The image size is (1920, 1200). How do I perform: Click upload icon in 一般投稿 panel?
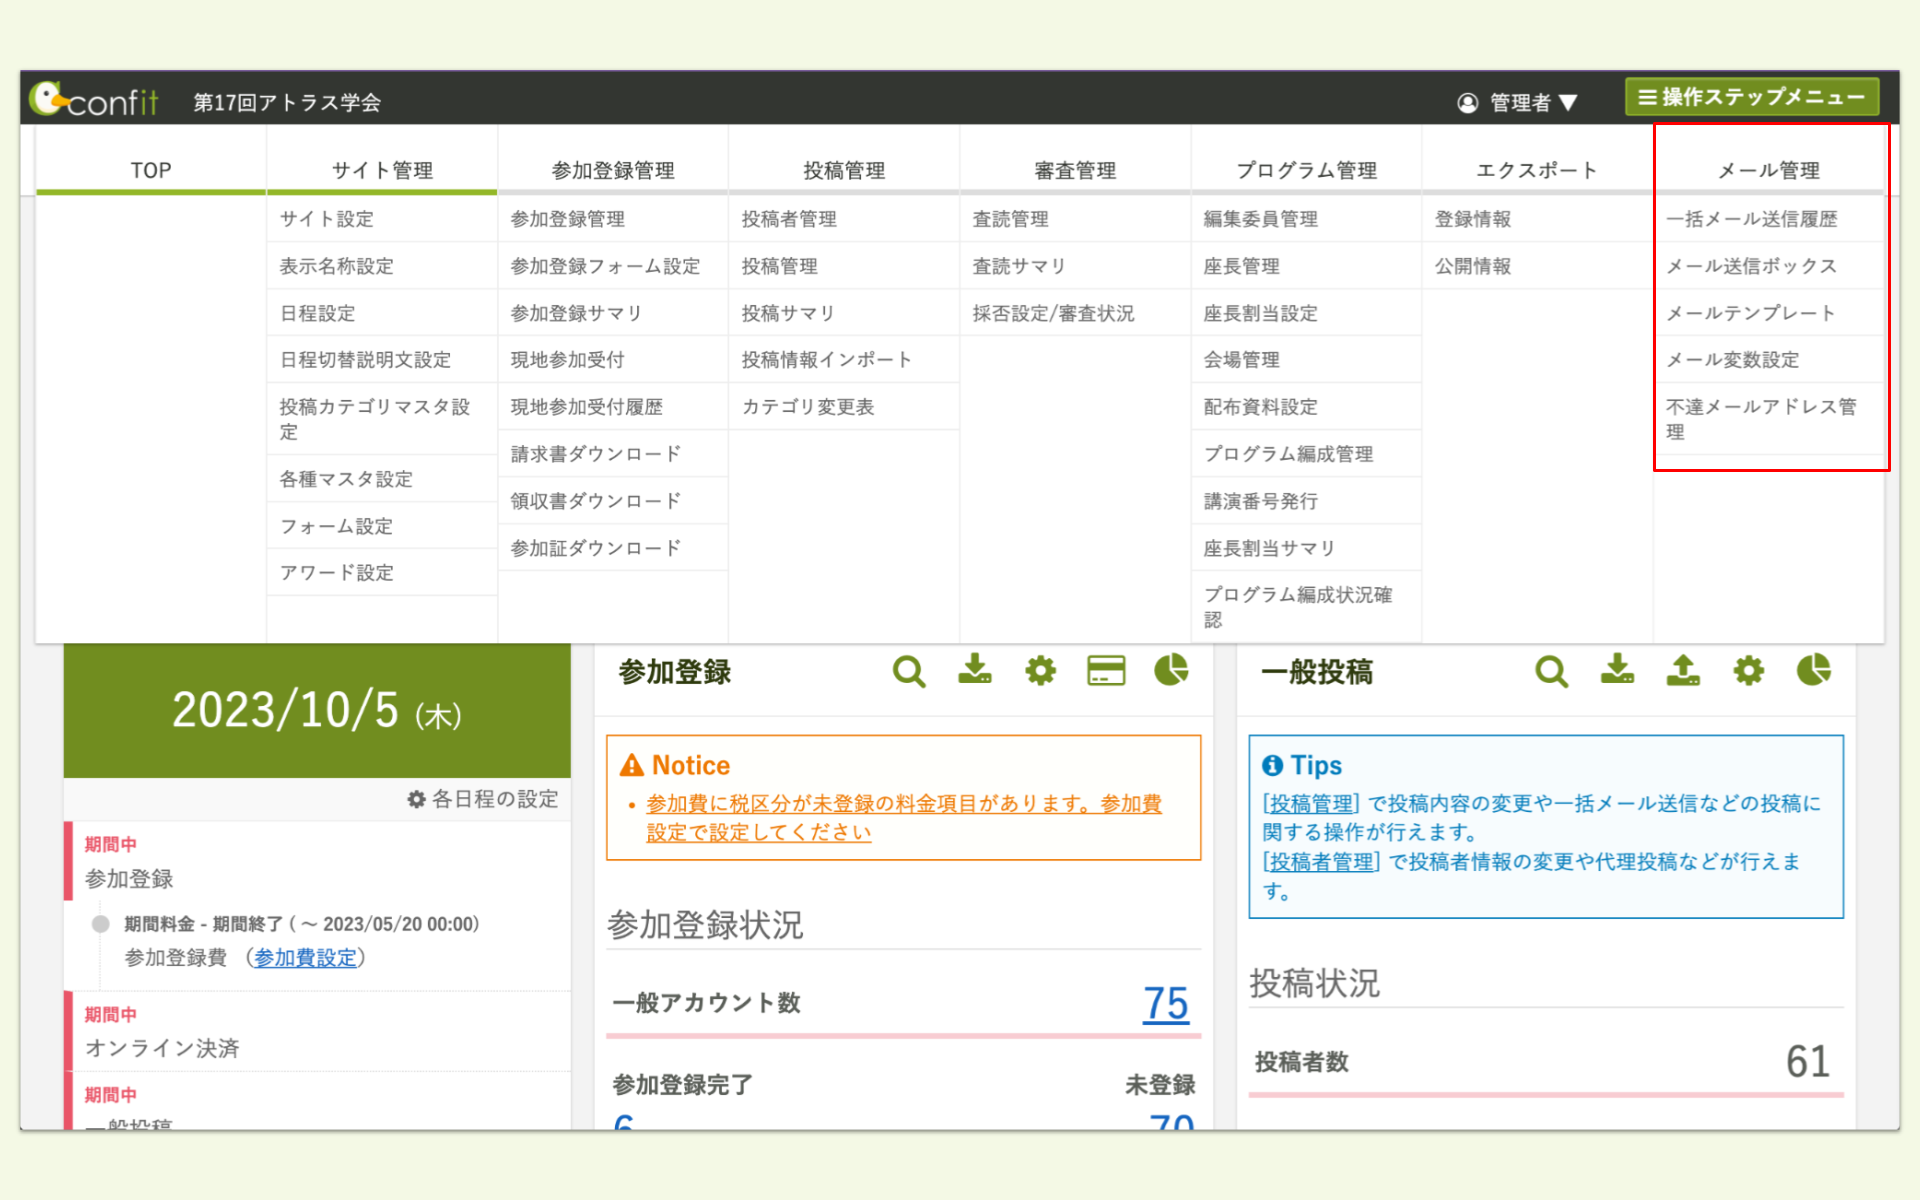(1683, 670)
